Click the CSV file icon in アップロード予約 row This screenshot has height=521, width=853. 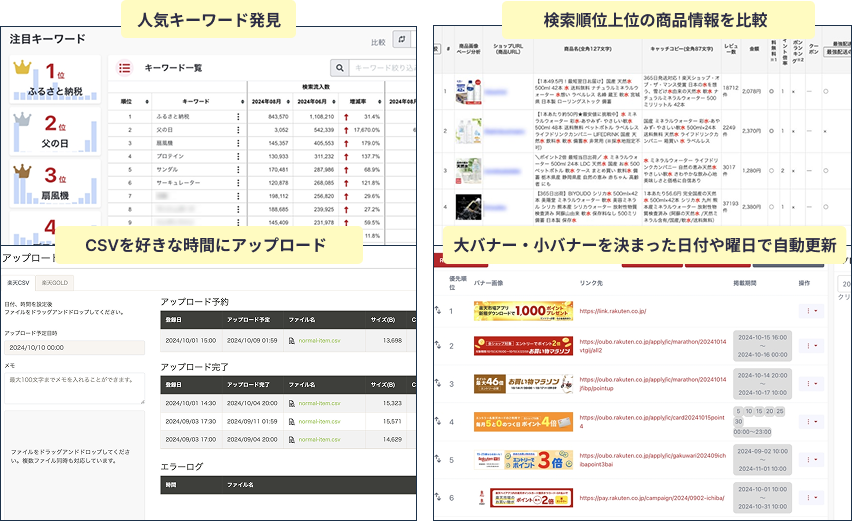[x=292, y=340]
